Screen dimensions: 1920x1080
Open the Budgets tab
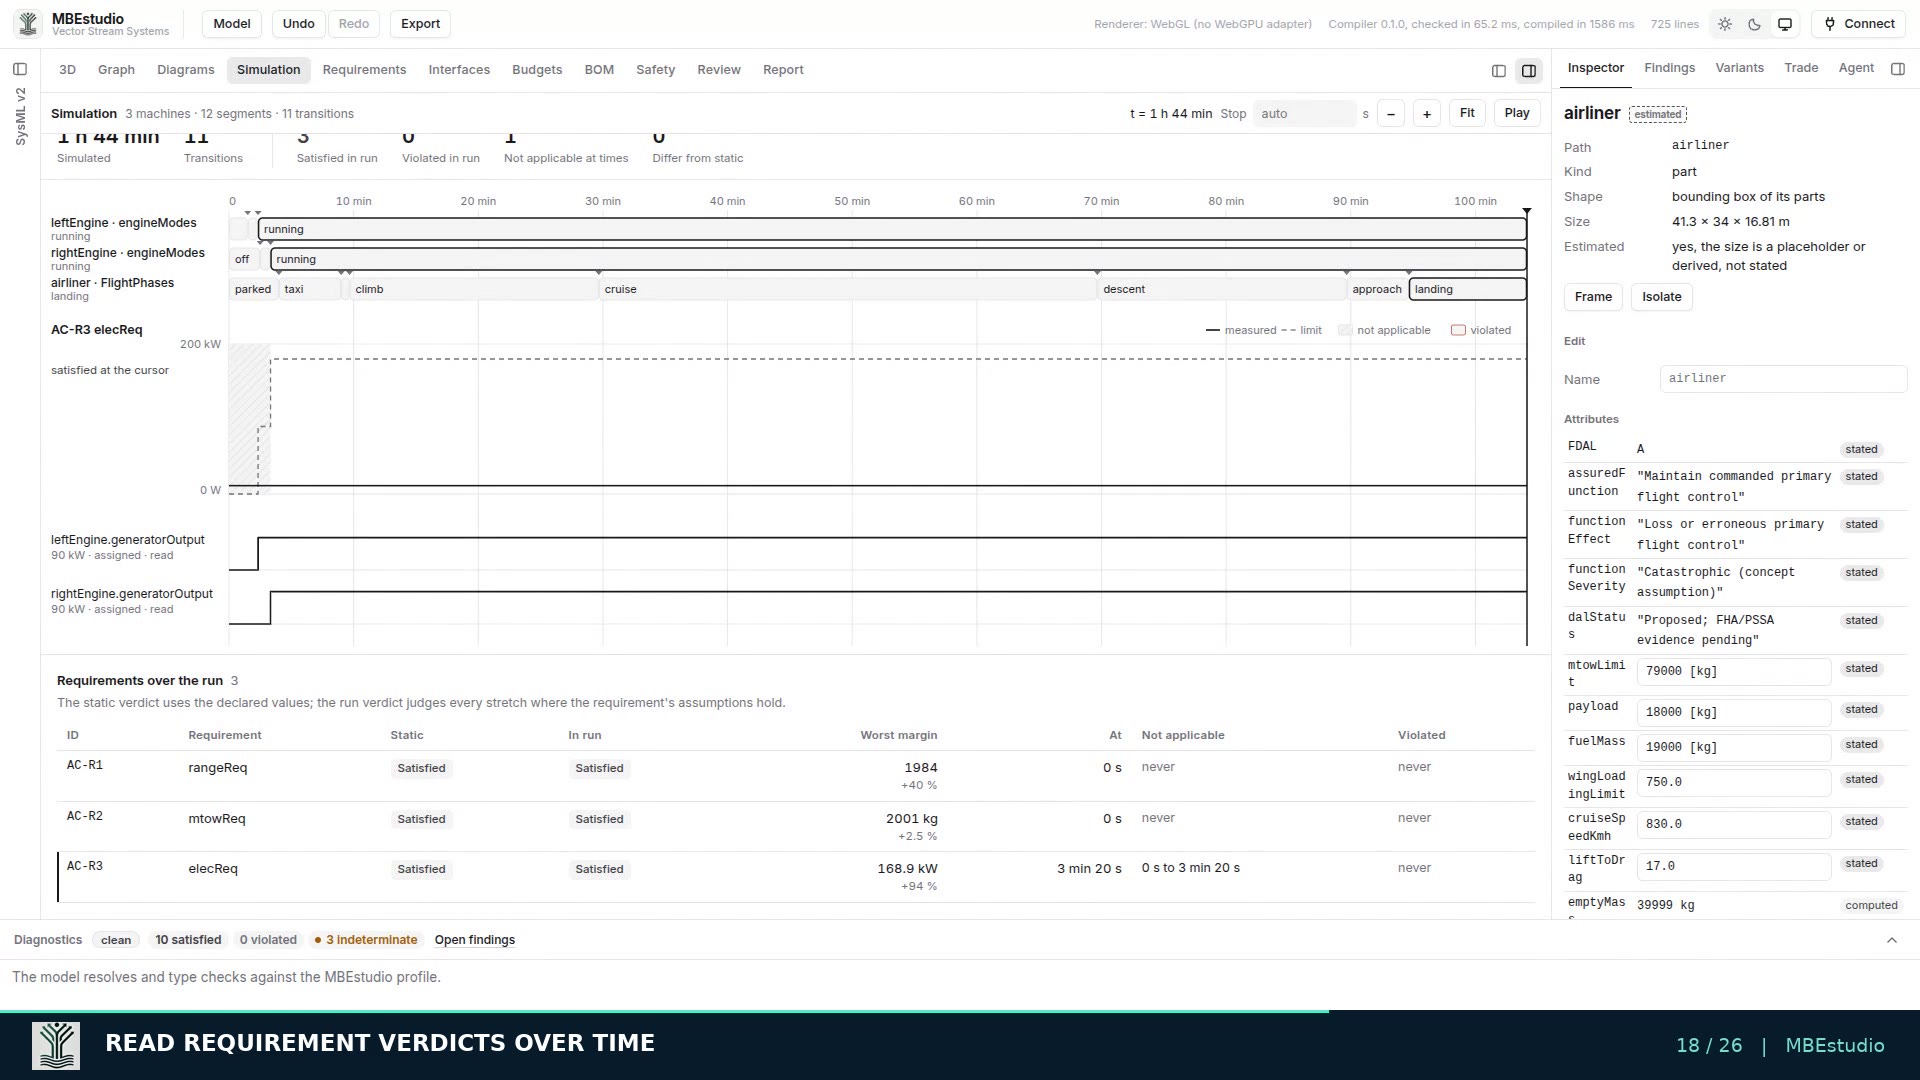[x=537, y=70]
